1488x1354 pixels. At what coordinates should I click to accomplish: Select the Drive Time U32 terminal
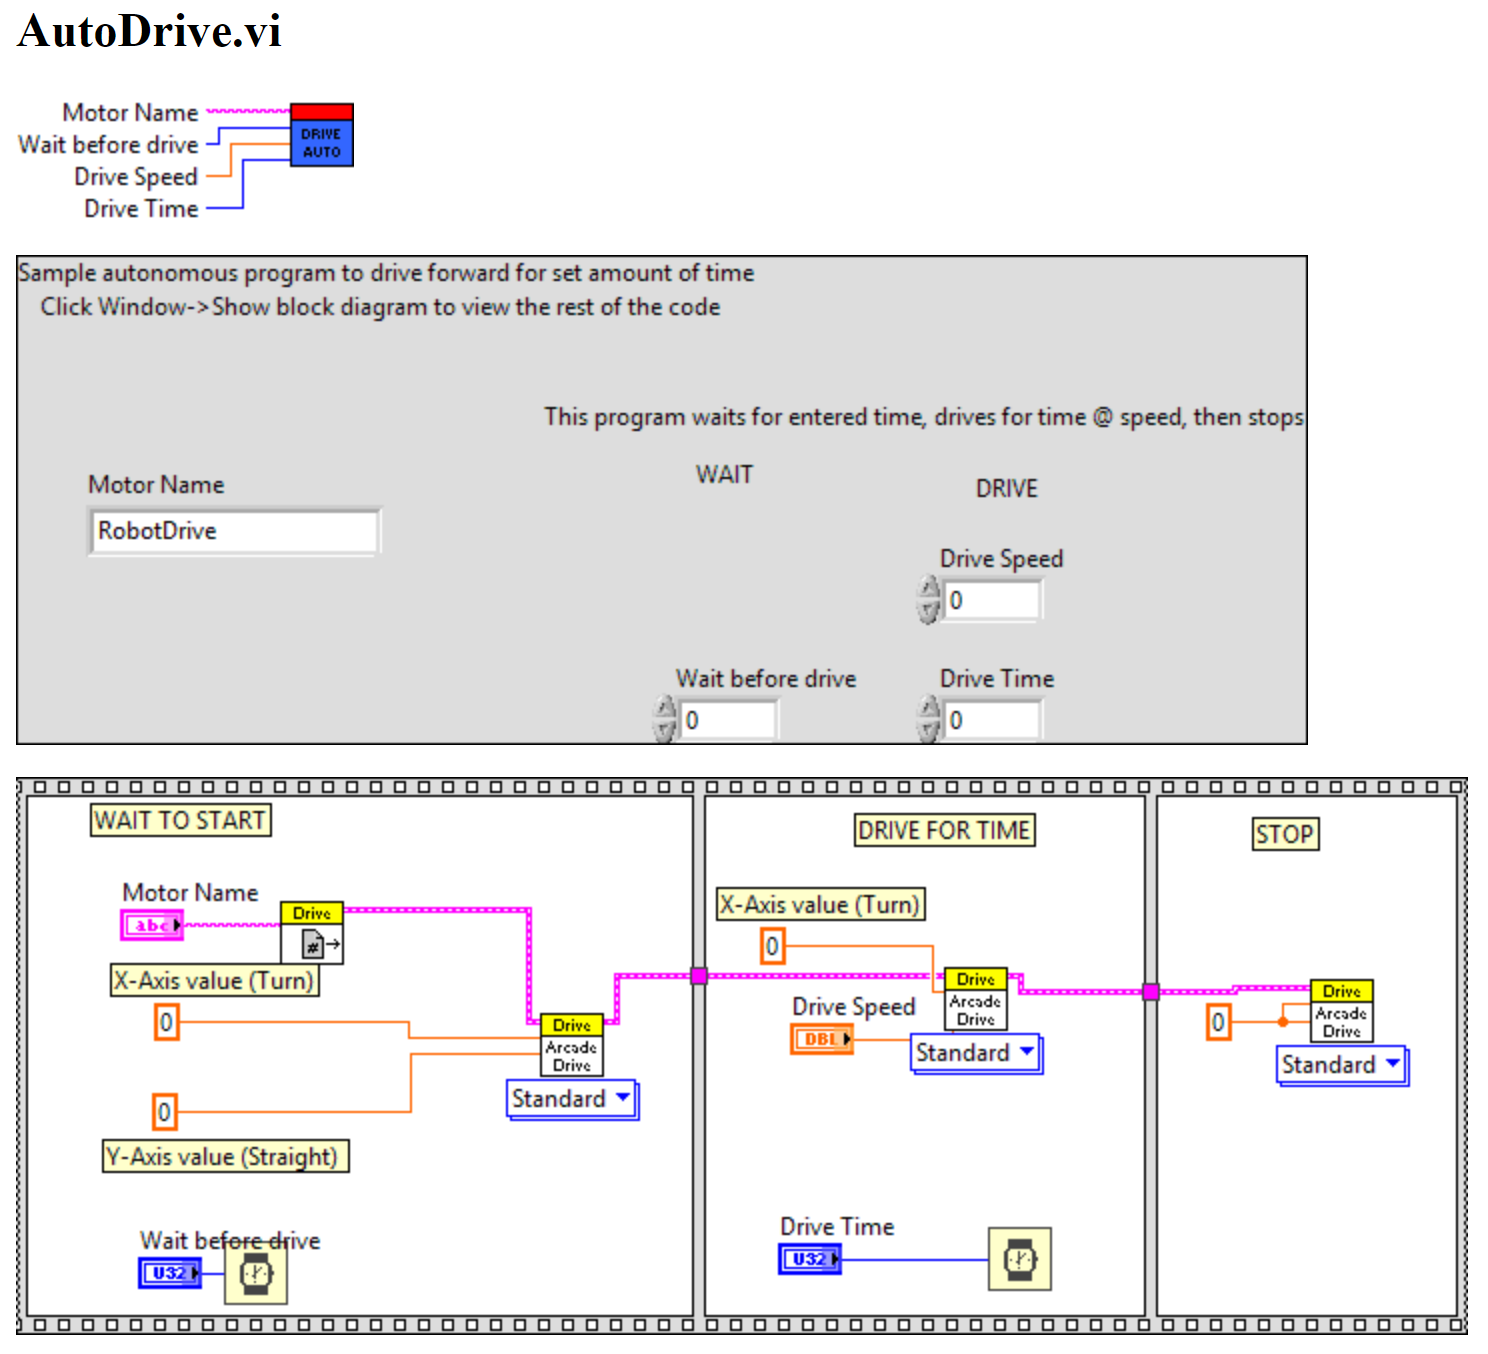pyautogui.click(x=810, y=1259)
